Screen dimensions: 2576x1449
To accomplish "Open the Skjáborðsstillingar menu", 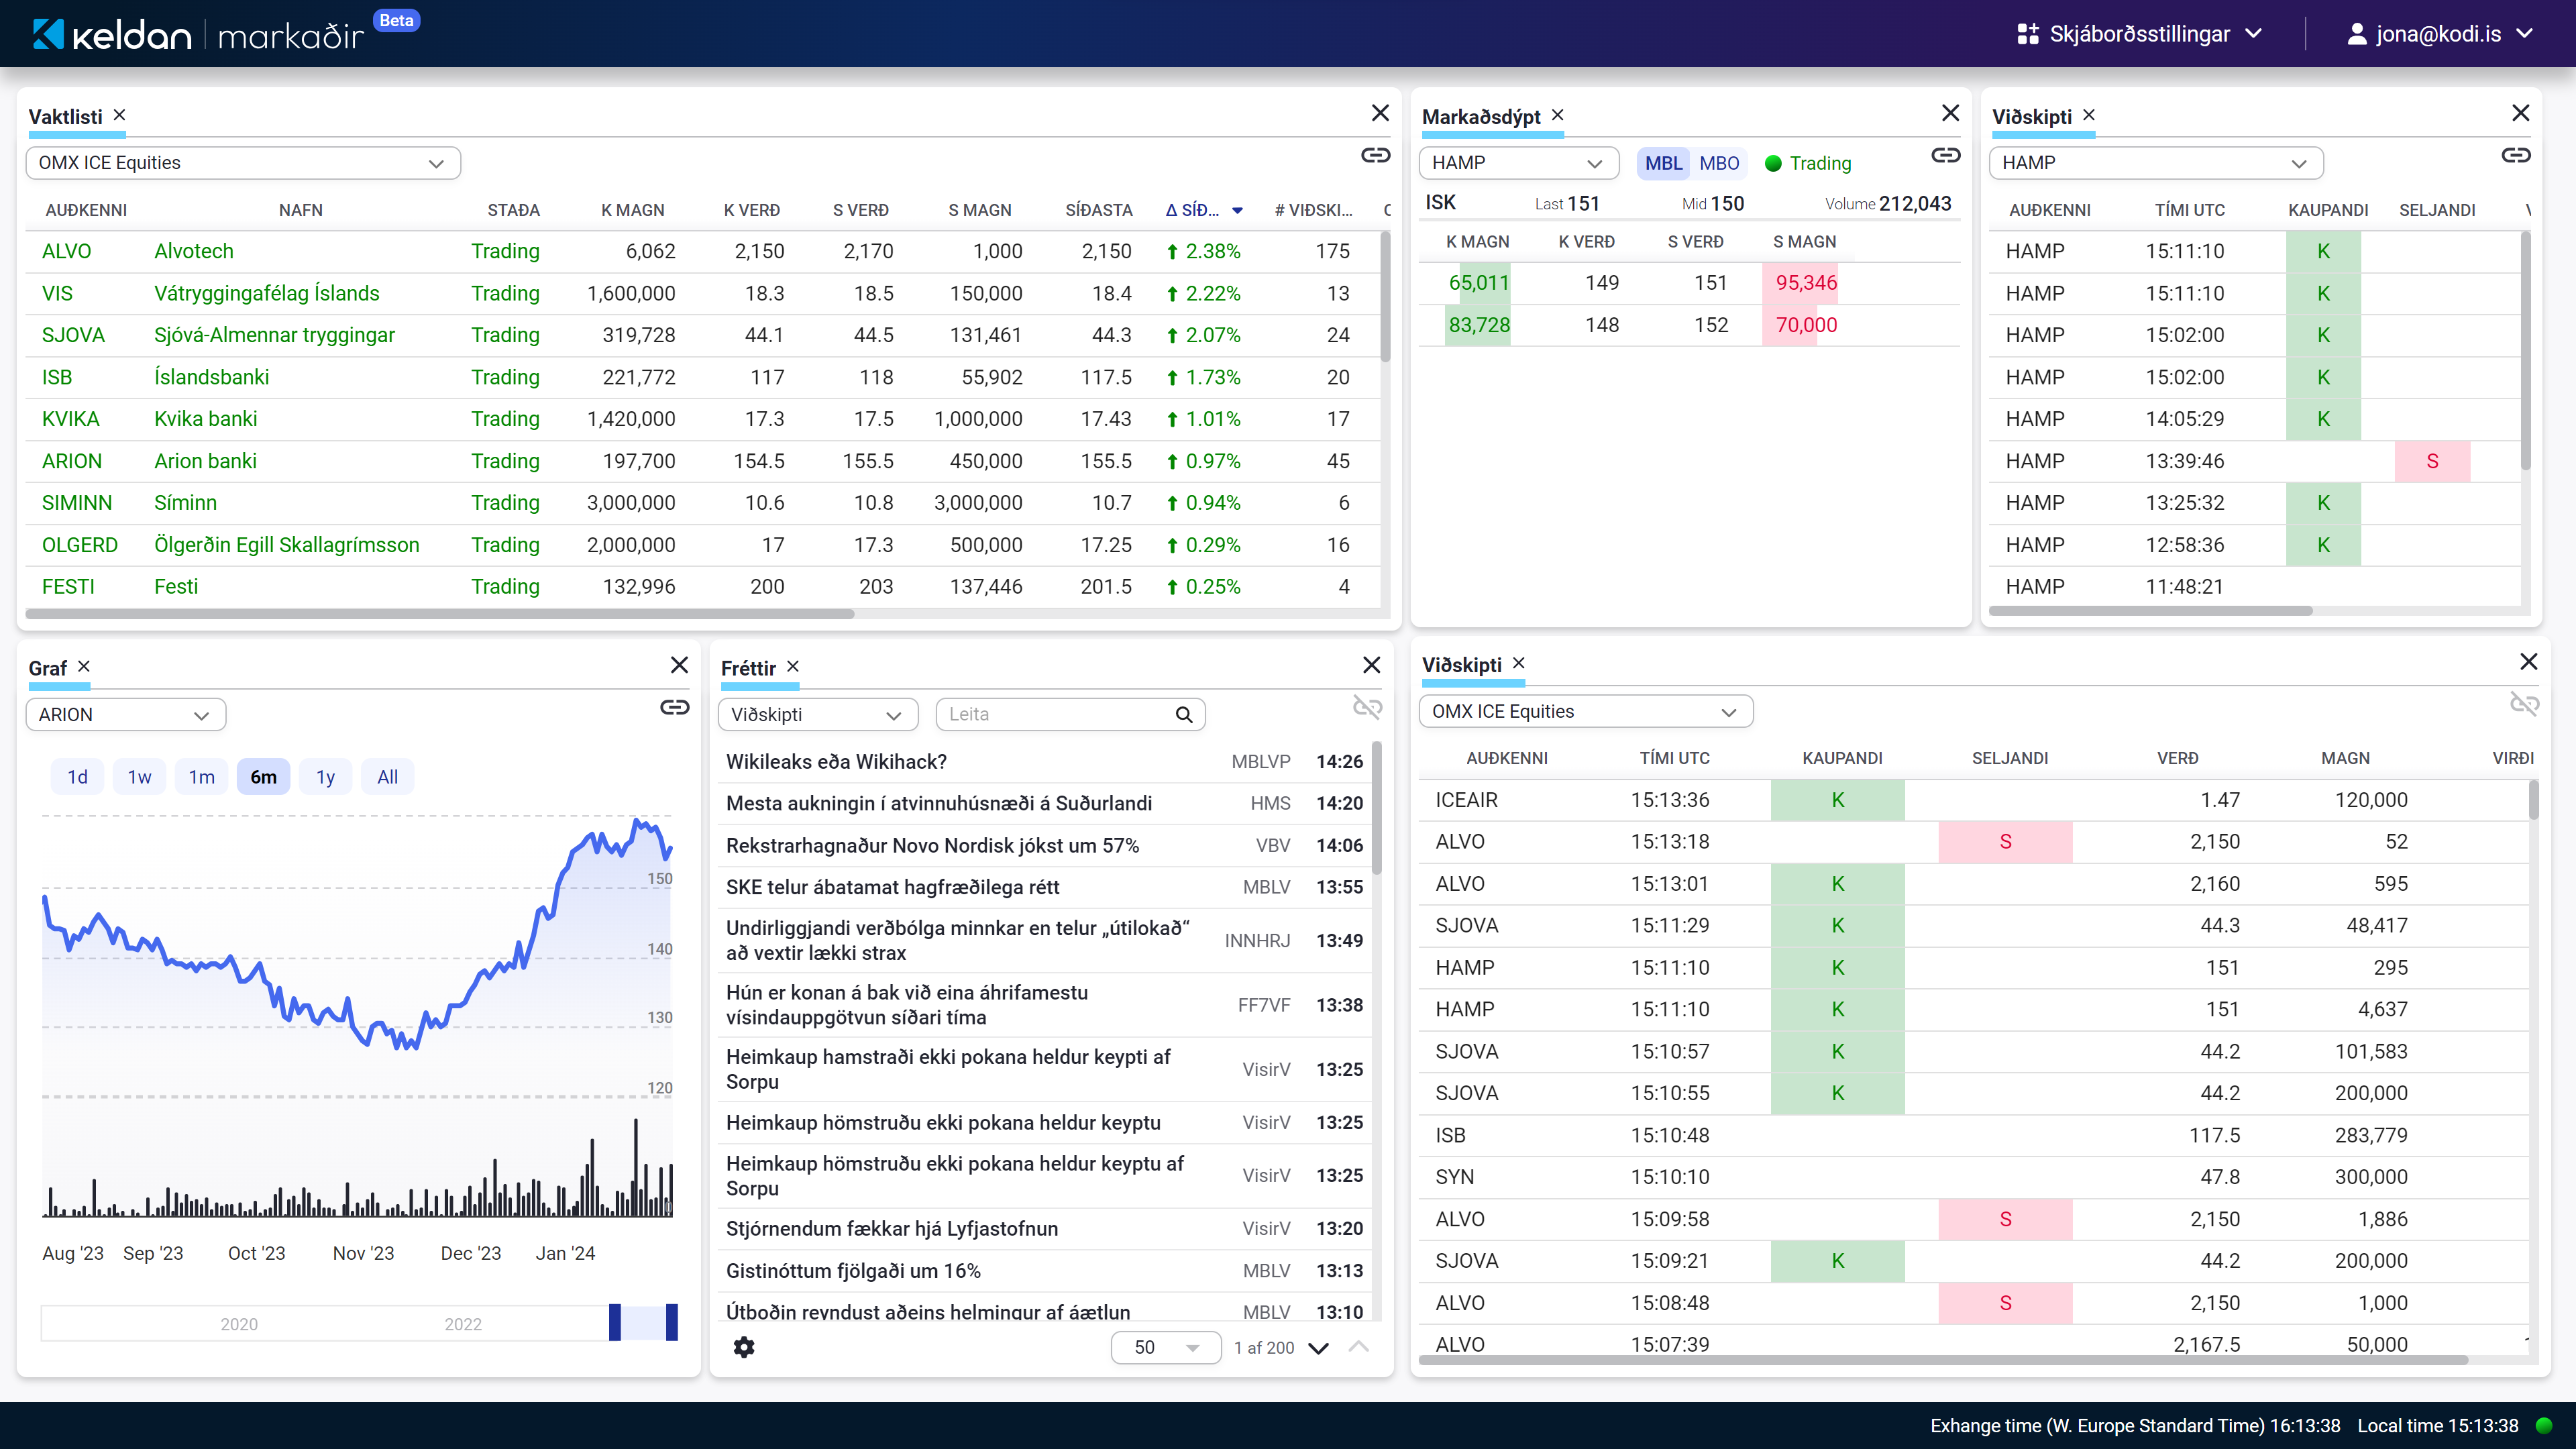I will pyautogui.click(x=2139, y=34).
